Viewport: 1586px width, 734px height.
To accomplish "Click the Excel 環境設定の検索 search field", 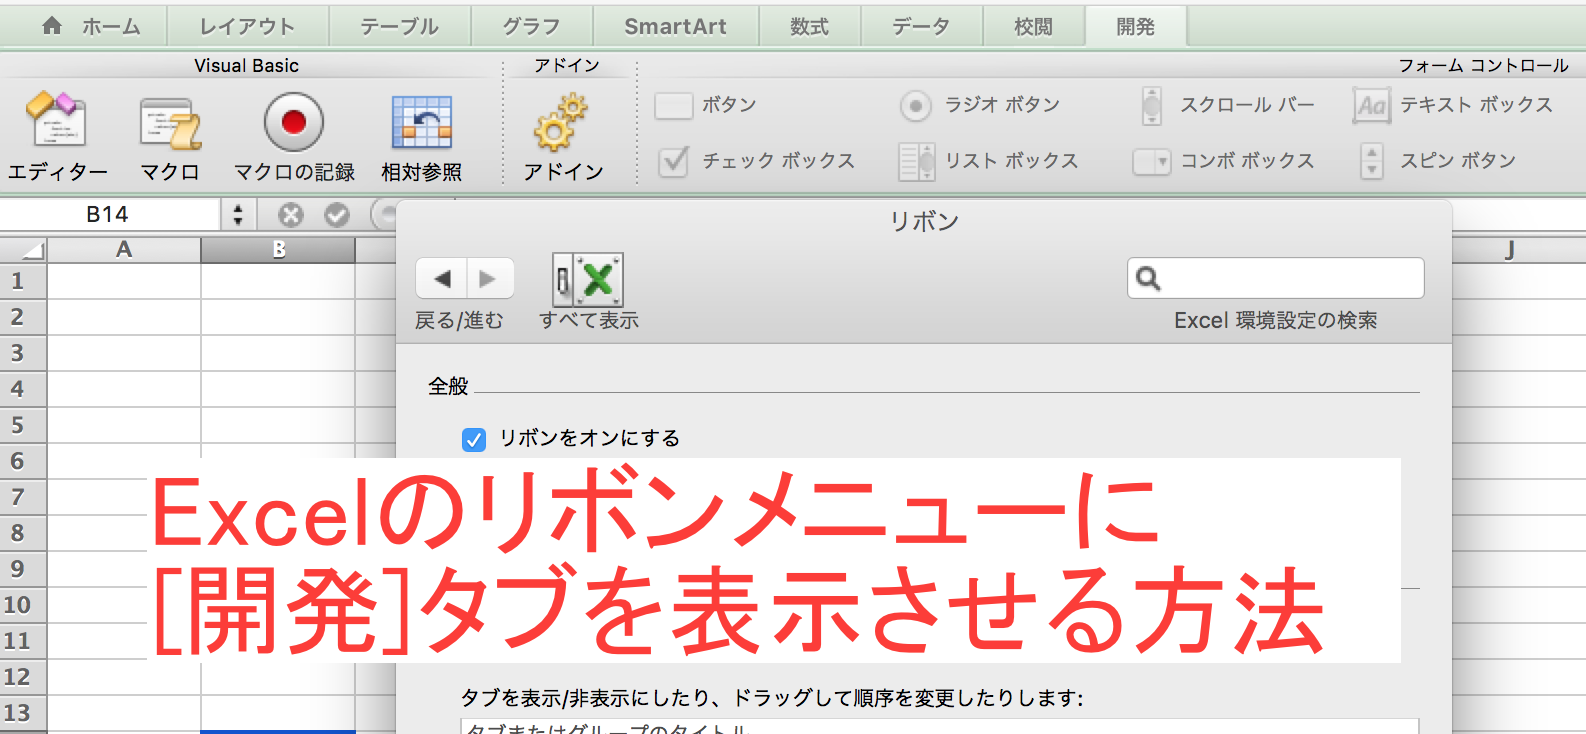I will pos(1276,278).
